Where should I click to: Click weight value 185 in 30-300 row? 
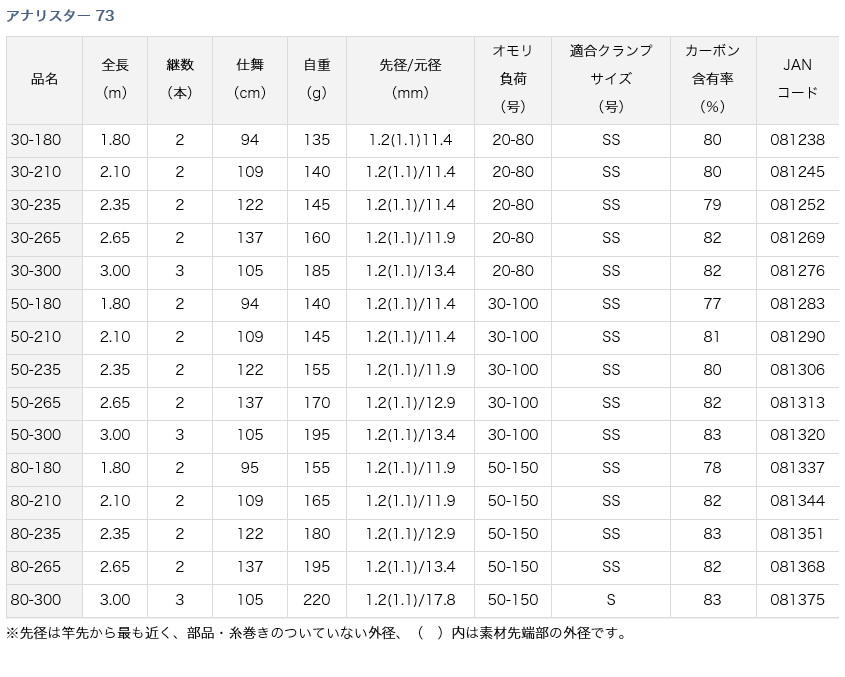tap(317, 271)
